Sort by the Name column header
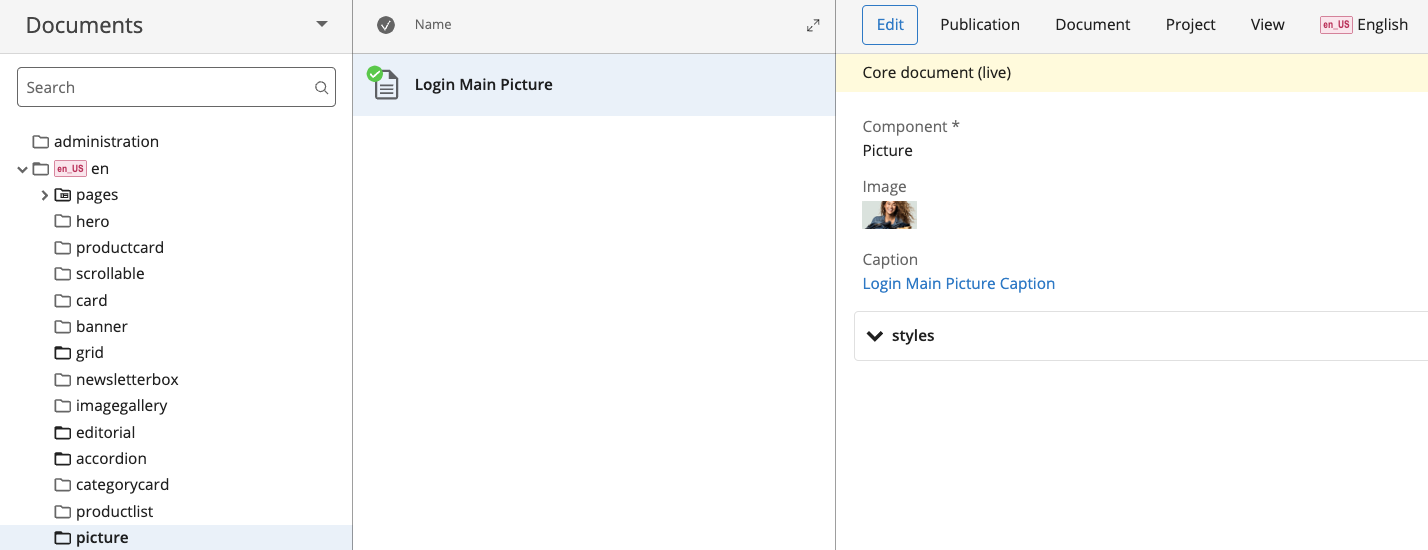 click(433, 25)
